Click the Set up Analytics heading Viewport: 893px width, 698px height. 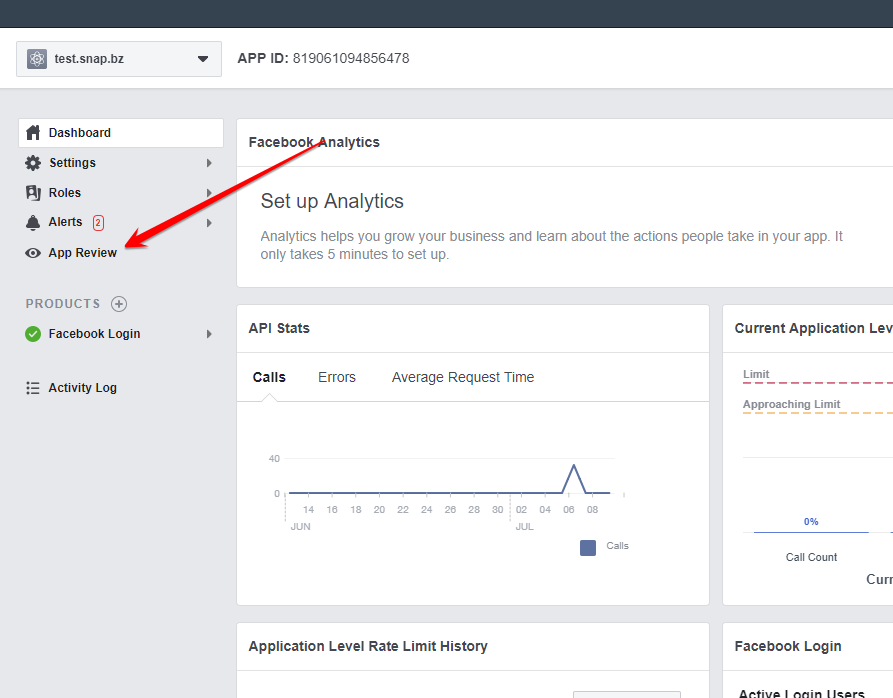pos(332,201)
